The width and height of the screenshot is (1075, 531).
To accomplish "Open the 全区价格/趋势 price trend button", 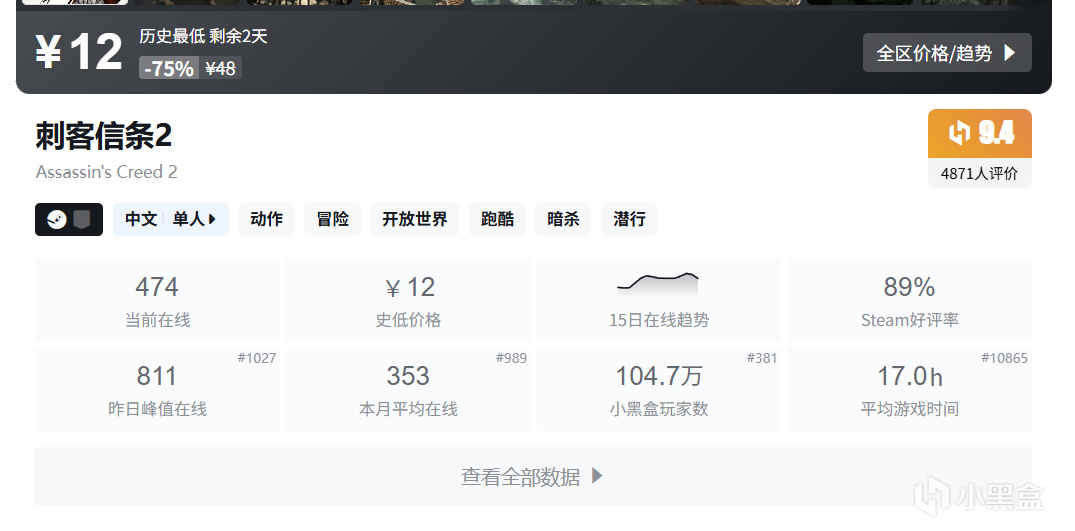I will pos(947,53).
